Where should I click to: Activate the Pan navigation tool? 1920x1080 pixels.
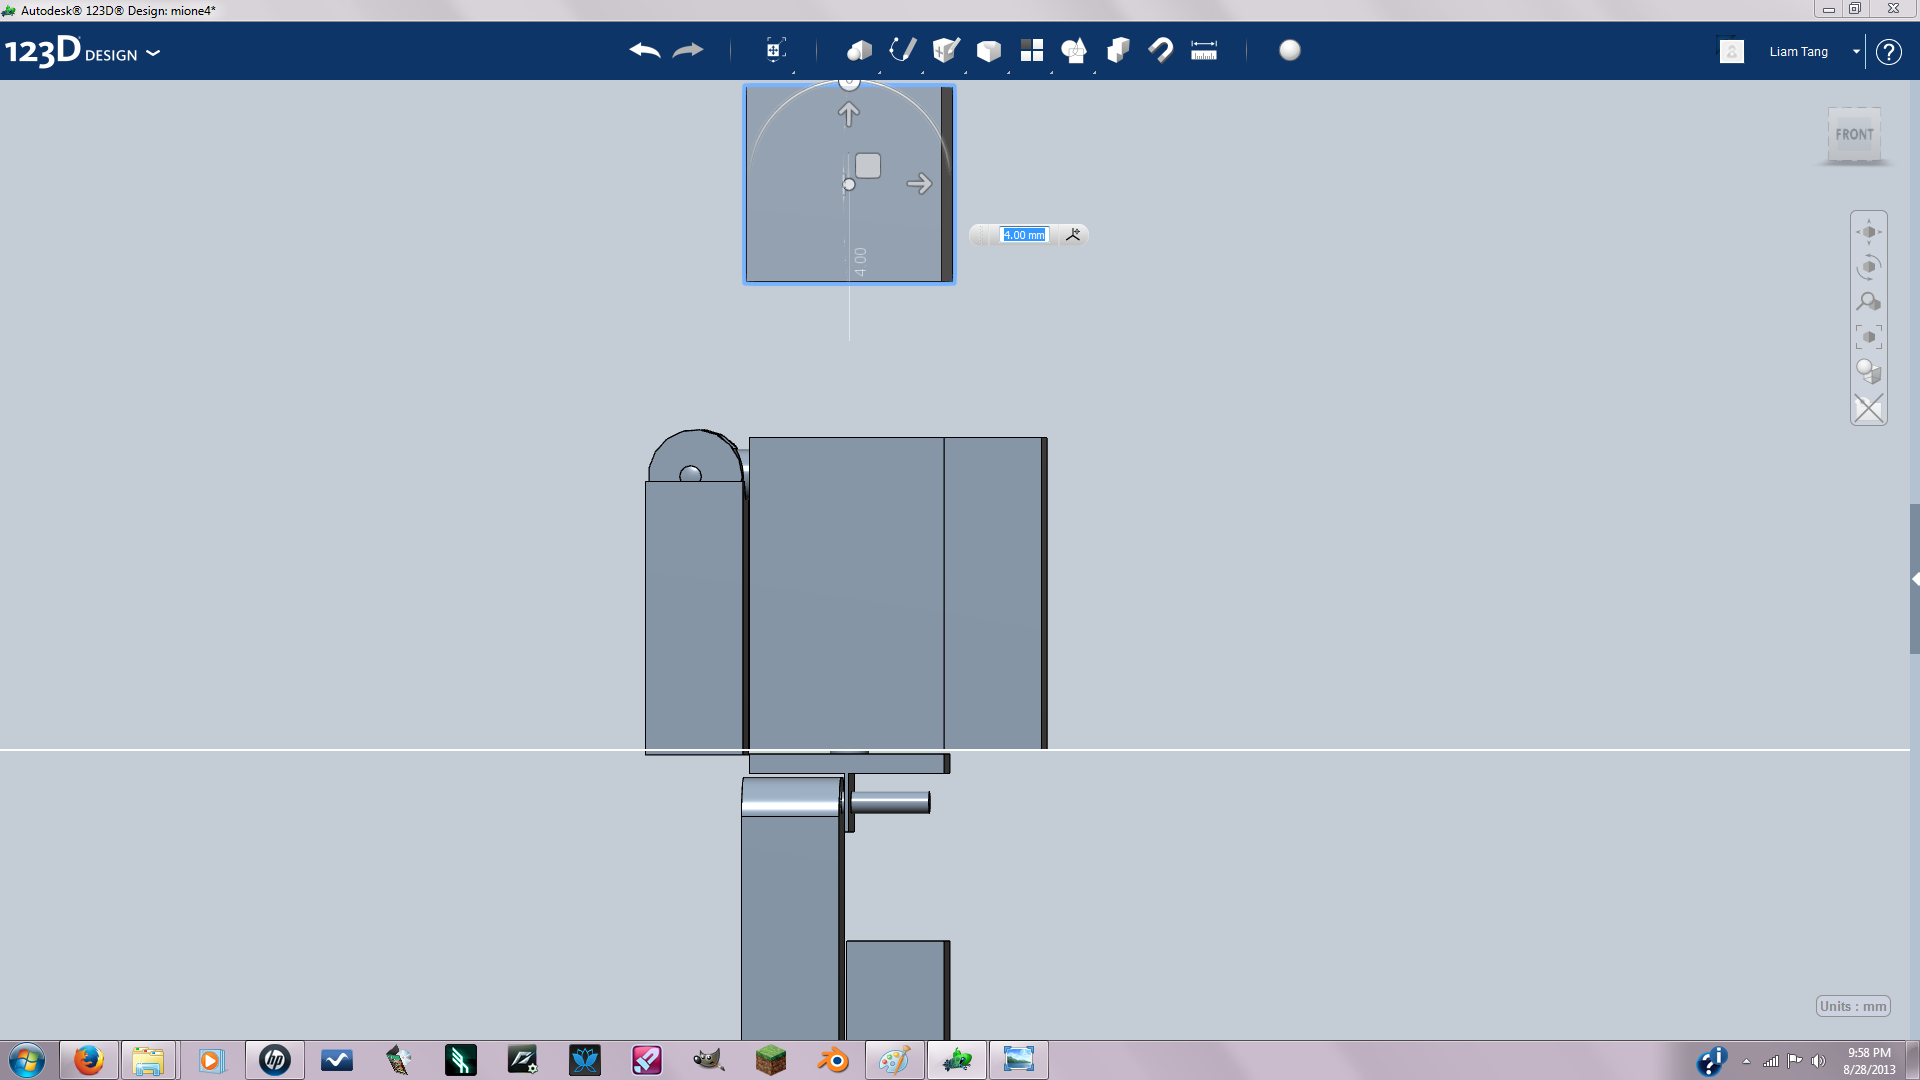coord(1869,232)
